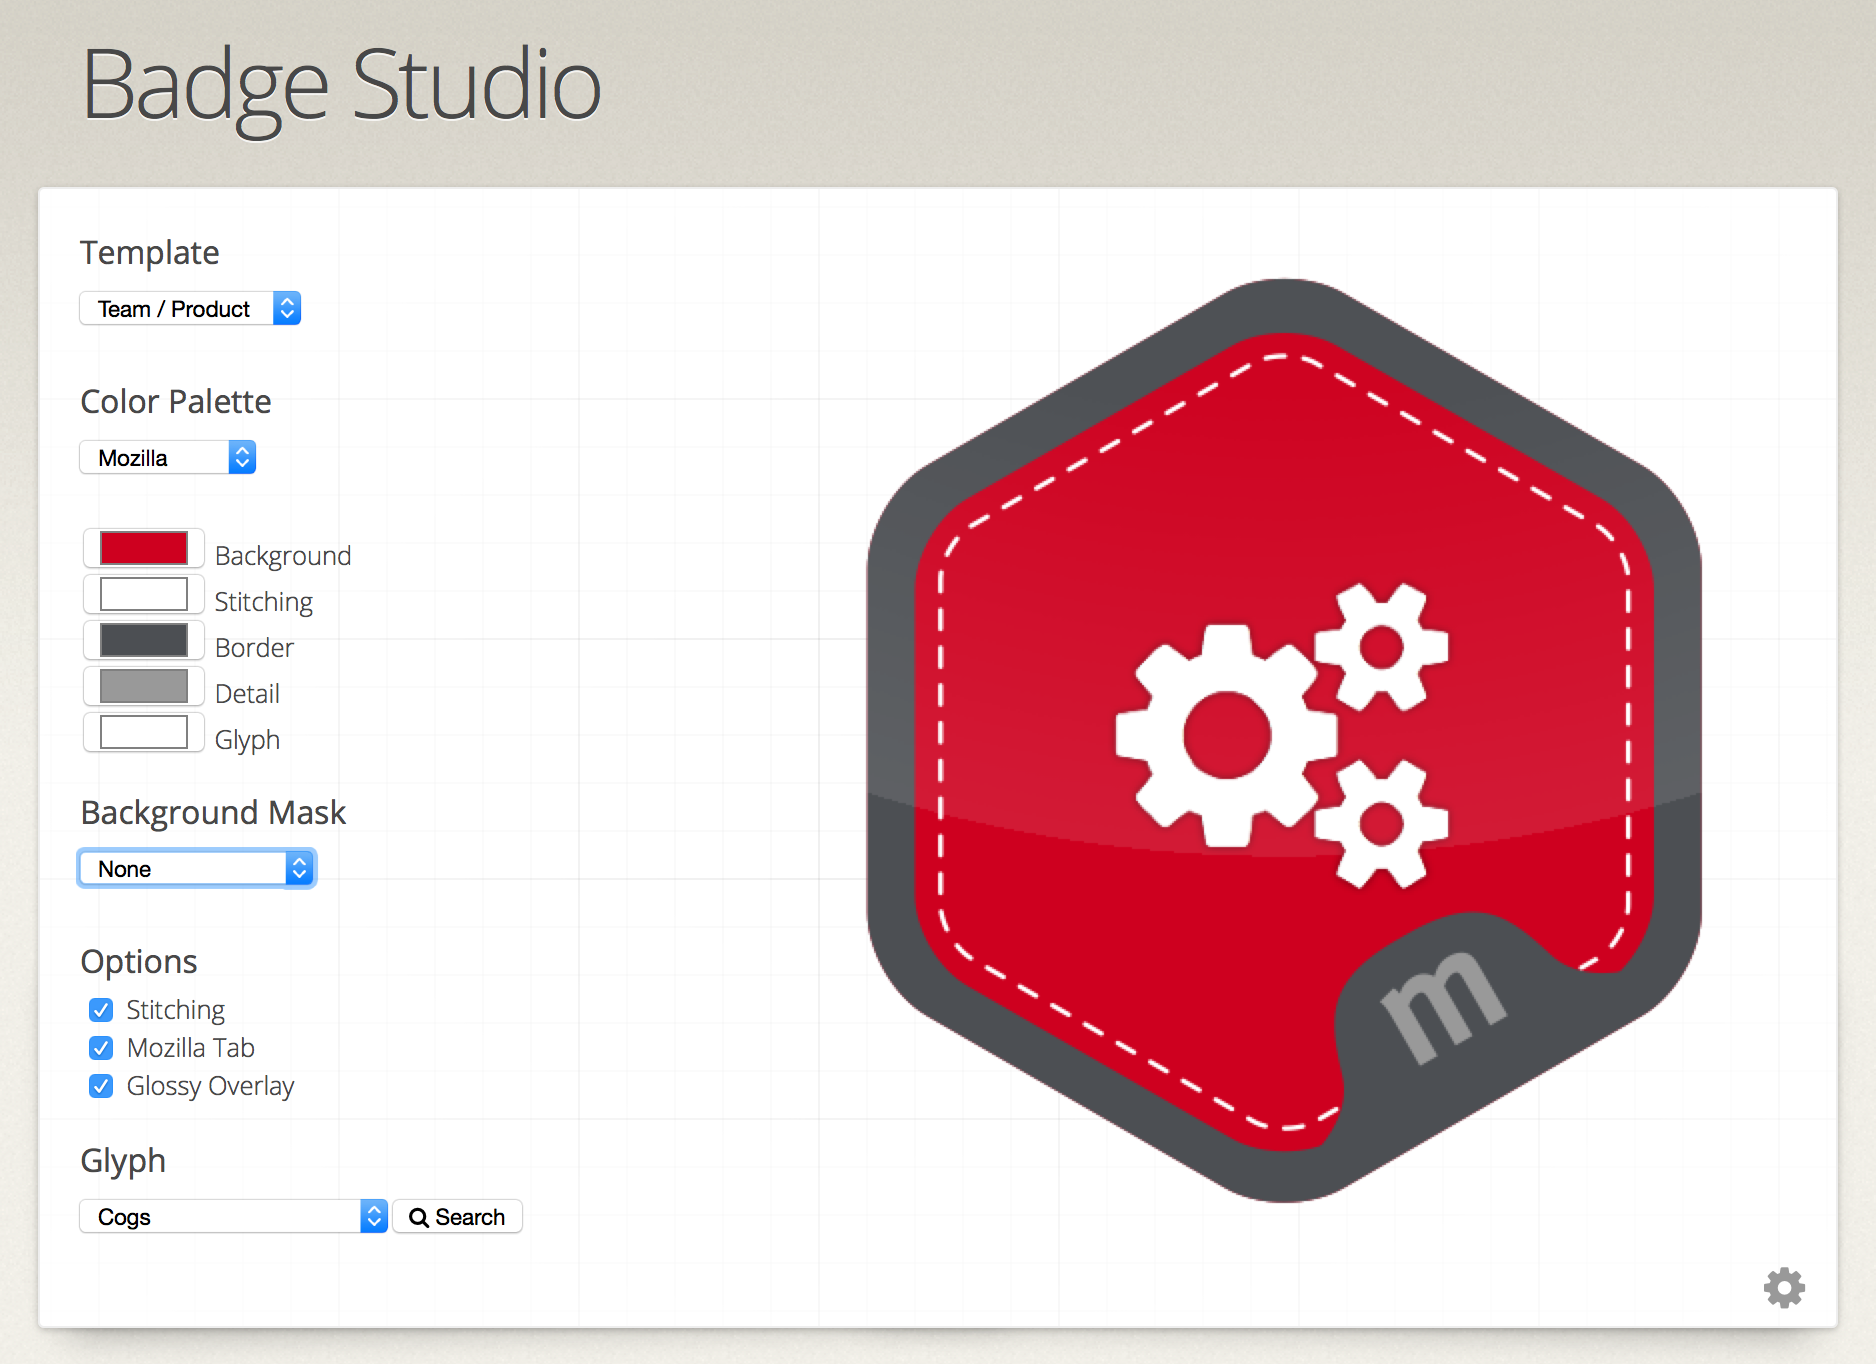Open the Glyph dropdown showing Cogs
The image size is (1876, 1364).
click(x=233, y=1217)
